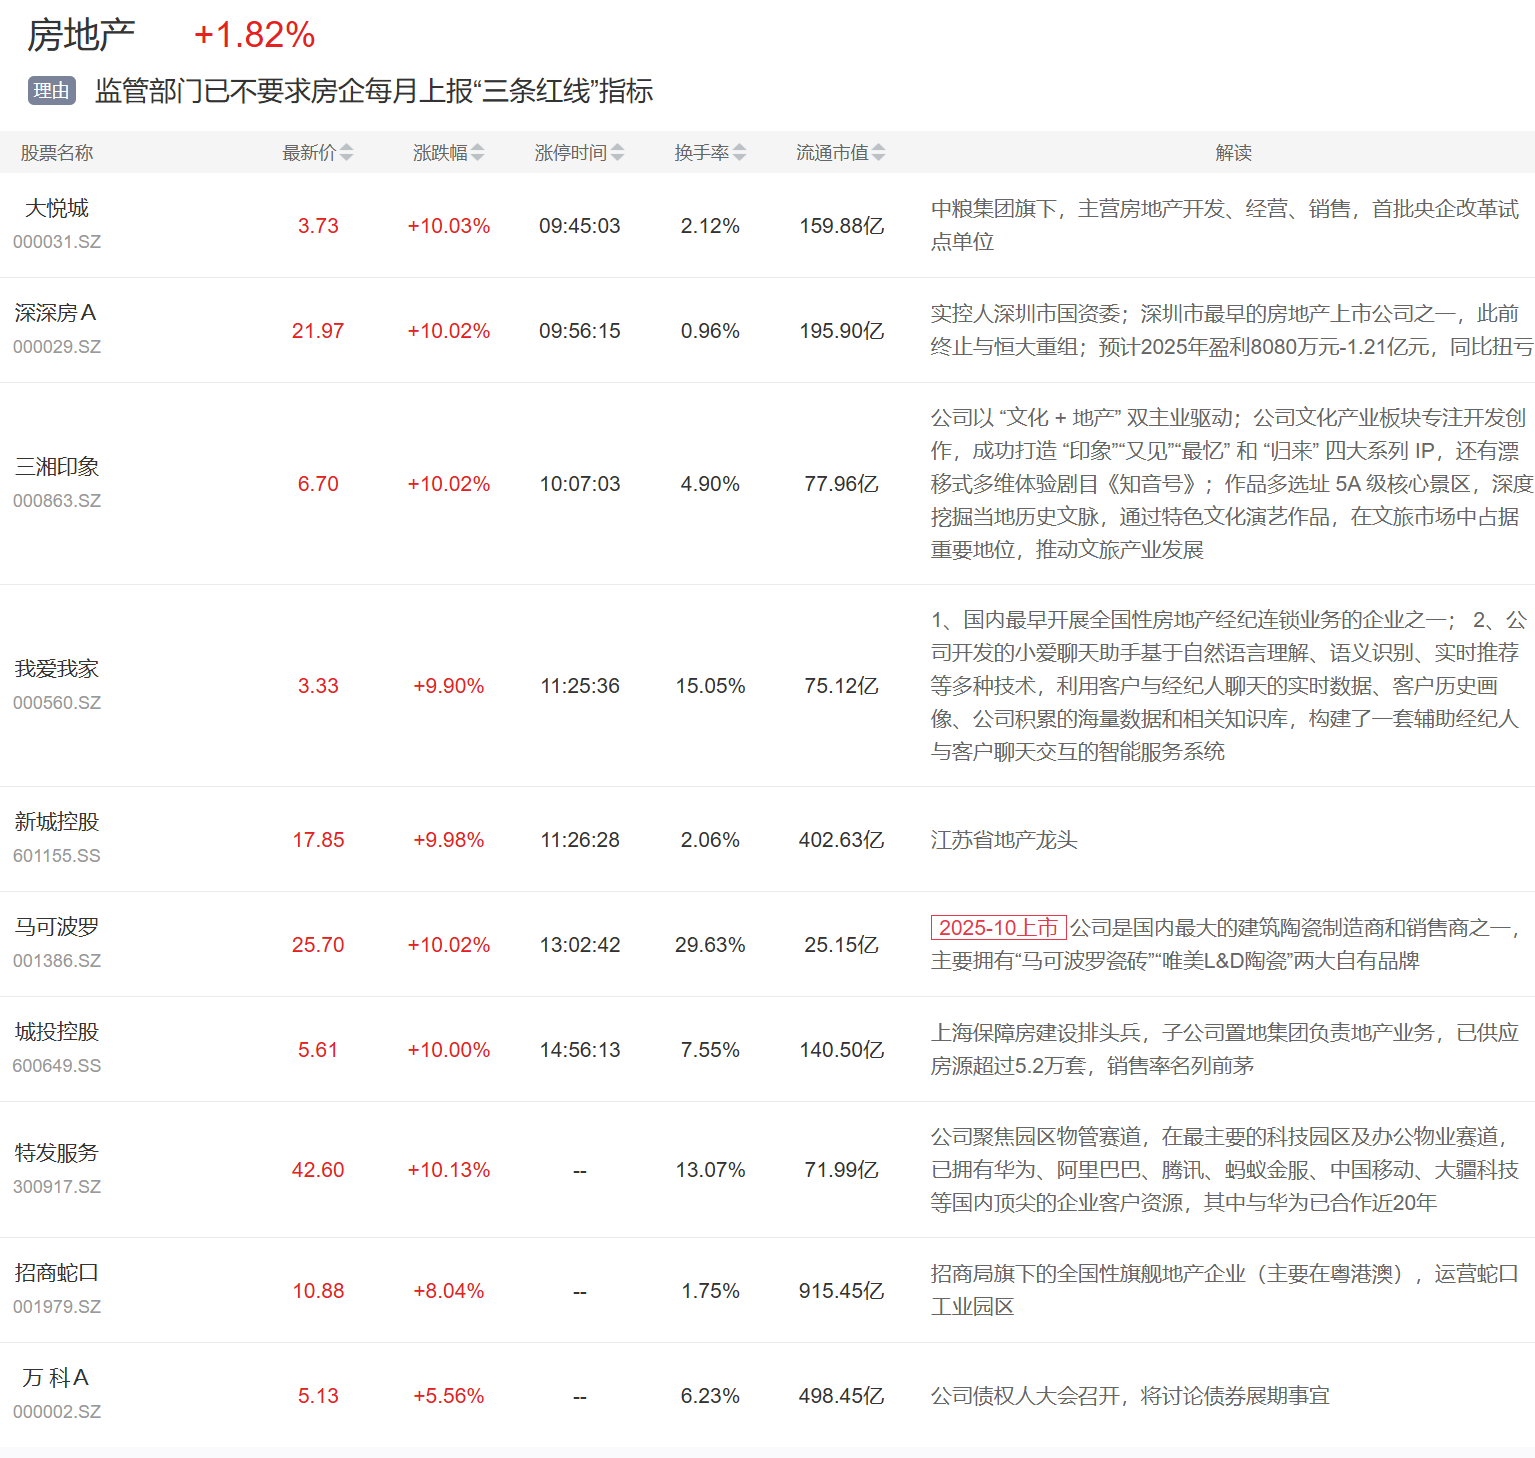Click the 城投控股 stock name

tap(57, 1032)
